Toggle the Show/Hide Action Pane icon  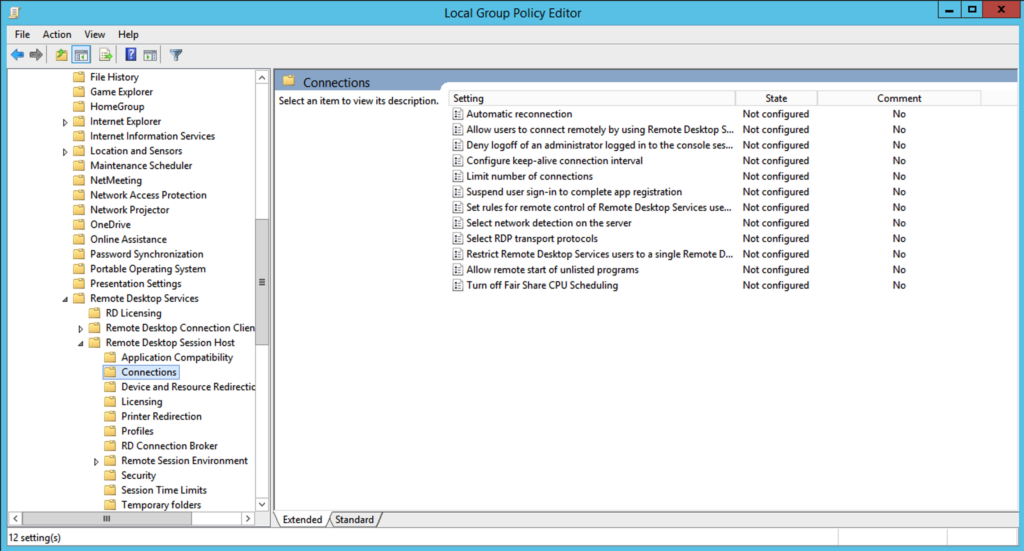(150, 55)
